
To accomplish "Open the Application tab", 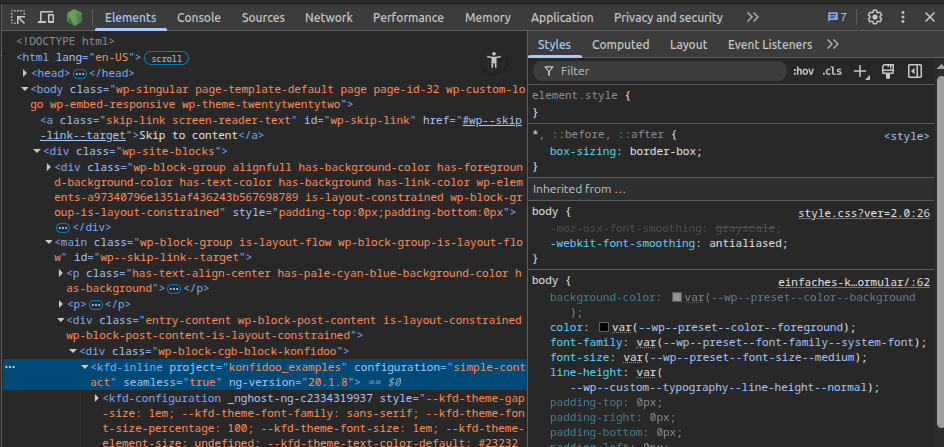I will pyautogui.click(x=562, y=17).
